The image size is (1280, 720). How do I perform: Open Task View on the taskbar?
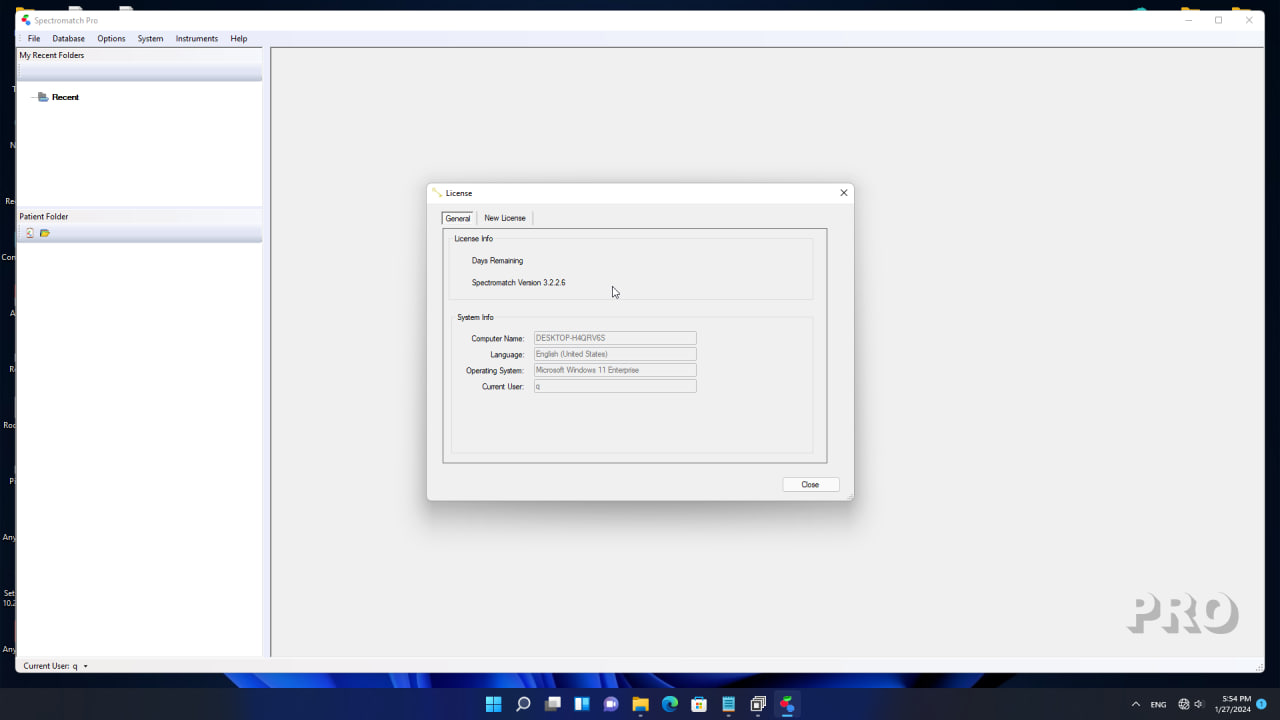pos(552,704)
